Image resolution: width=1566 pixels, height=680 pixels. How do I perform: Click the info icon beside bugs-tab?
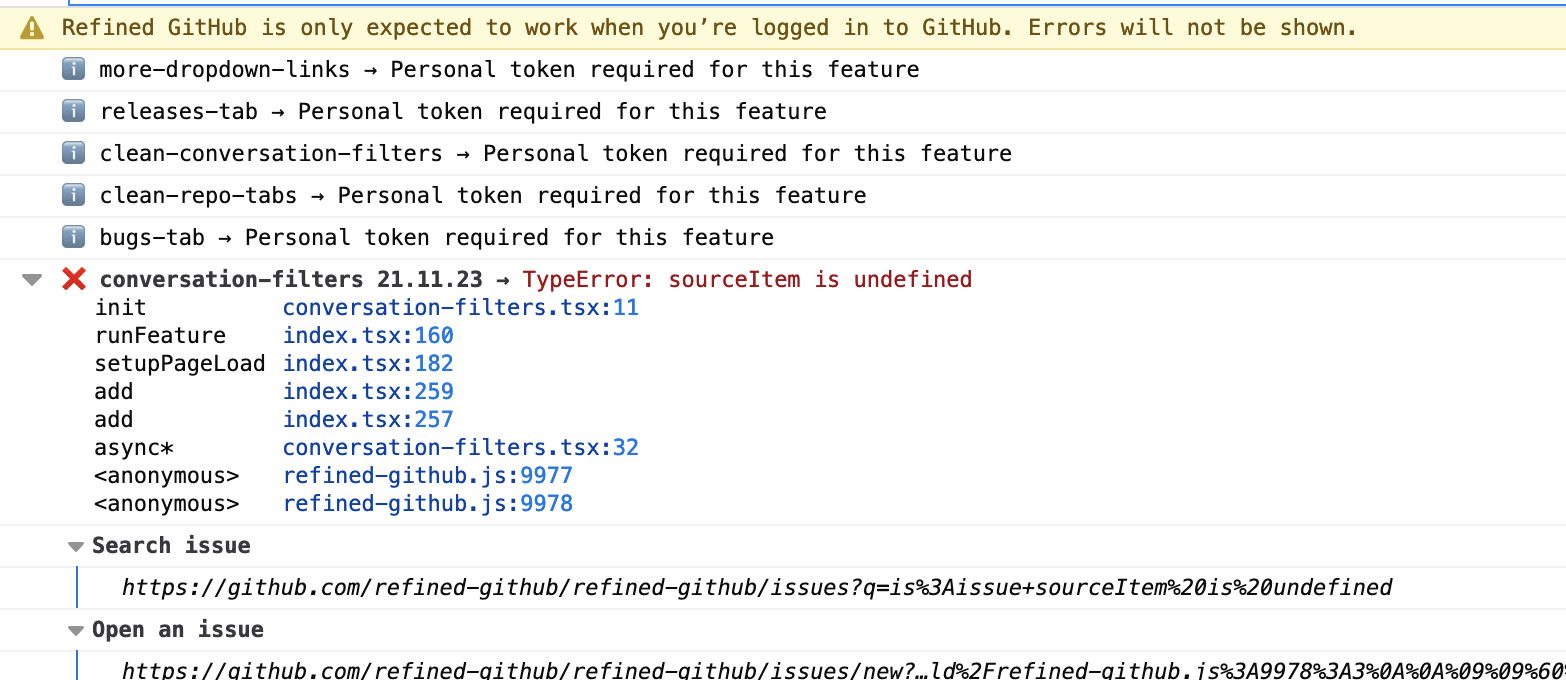coord(73,237)
